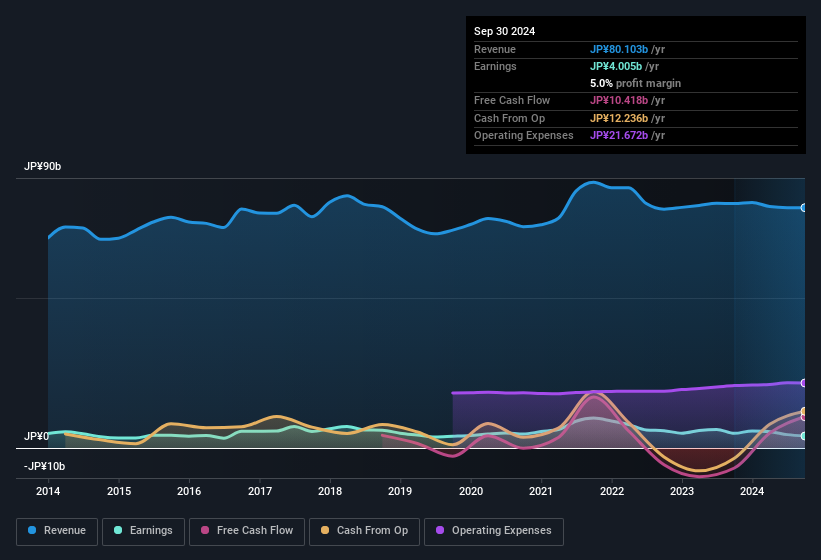
Task: Toggle the Revenue legend button
Action: click(57, 531)
